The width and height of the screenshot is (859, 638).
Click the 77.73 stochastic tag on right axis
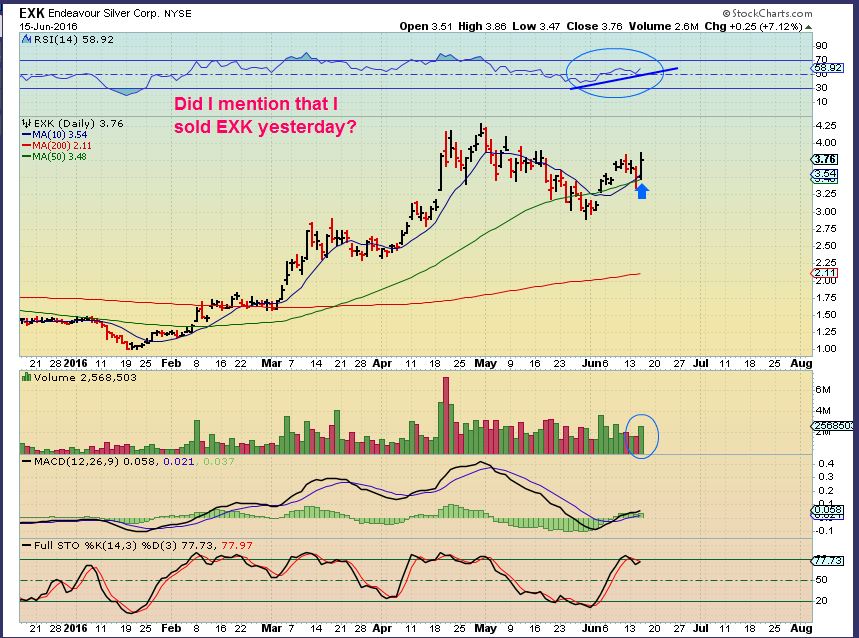click(x=827, y=560)
